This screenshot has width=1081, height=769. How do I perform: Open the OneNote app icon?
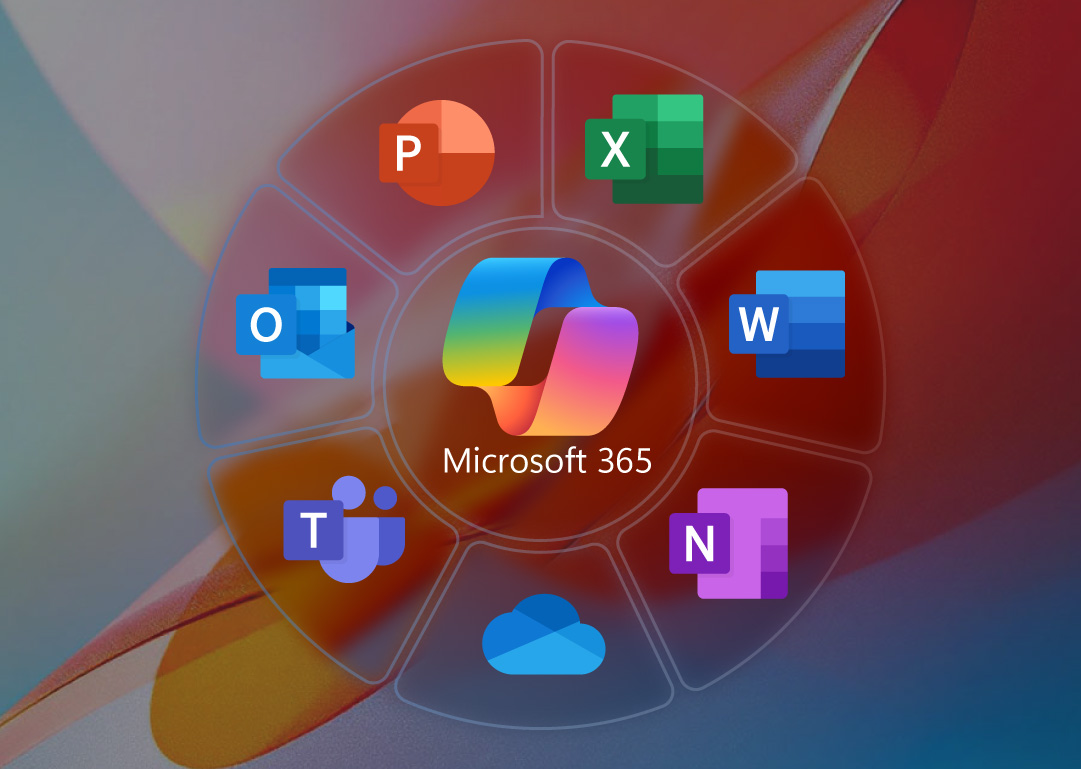(x=728, y=543)
